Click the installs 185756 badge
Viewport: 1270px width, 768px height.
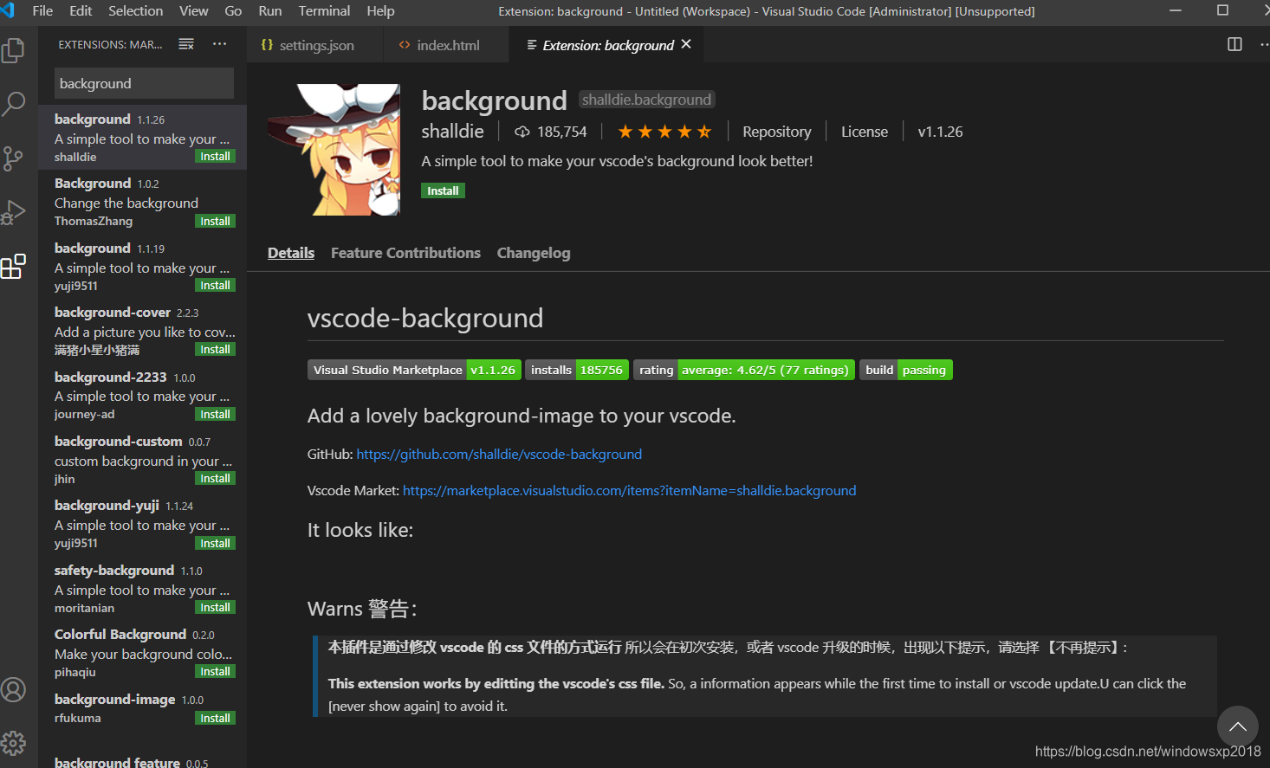click(x=577, y=370)
